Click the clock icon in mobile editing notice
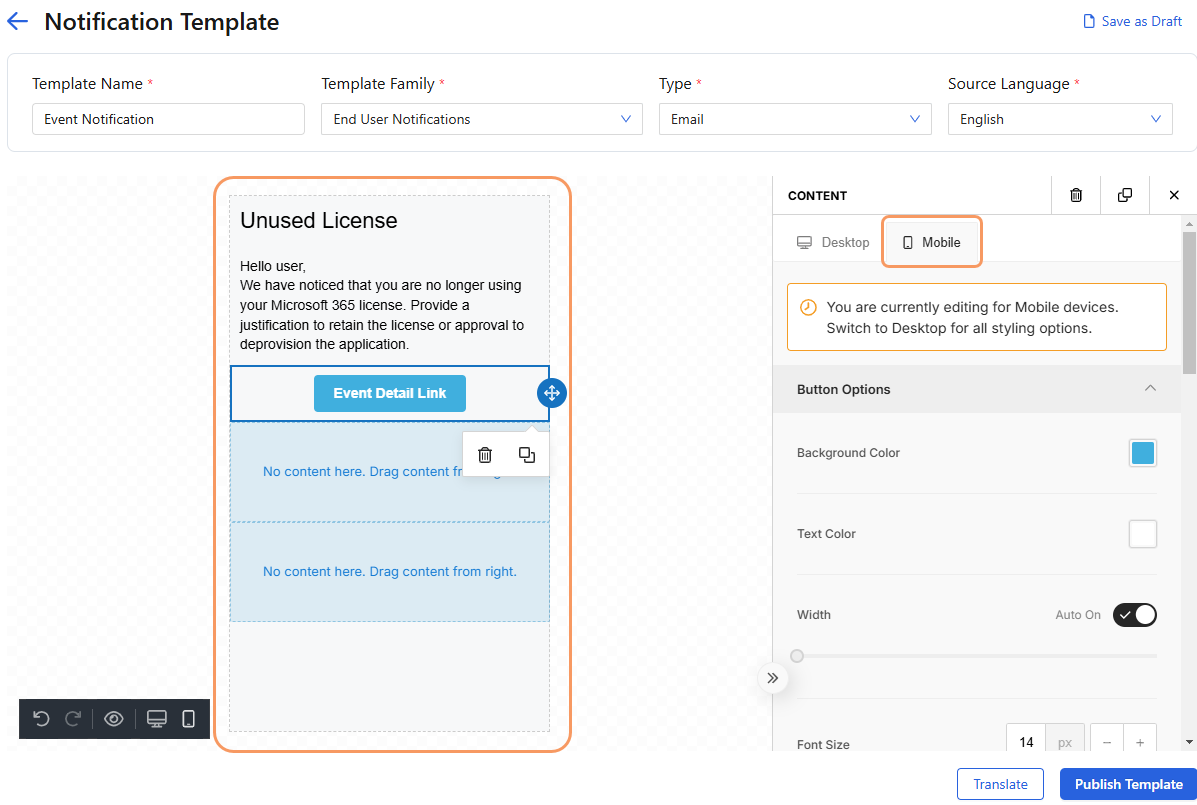The width and height of the screenshot is (1197, 805). (x=808, y=307)
